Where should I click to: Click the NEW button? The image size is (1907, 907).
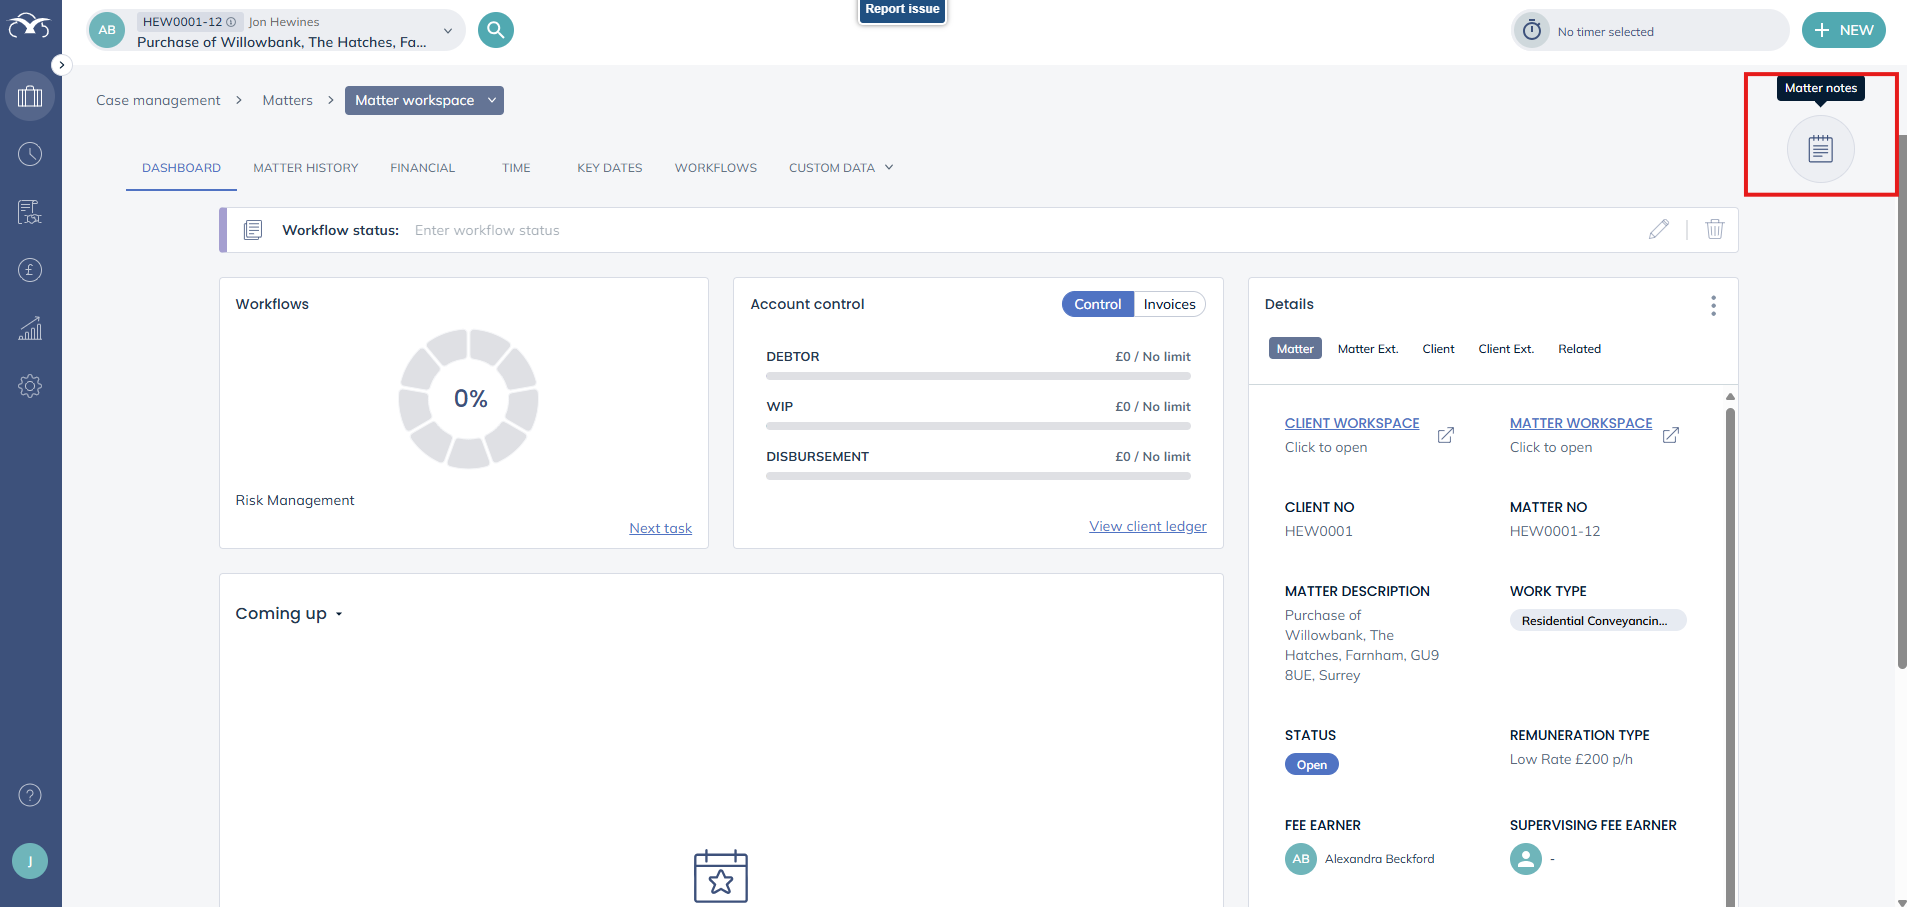tap(1843, 30)
